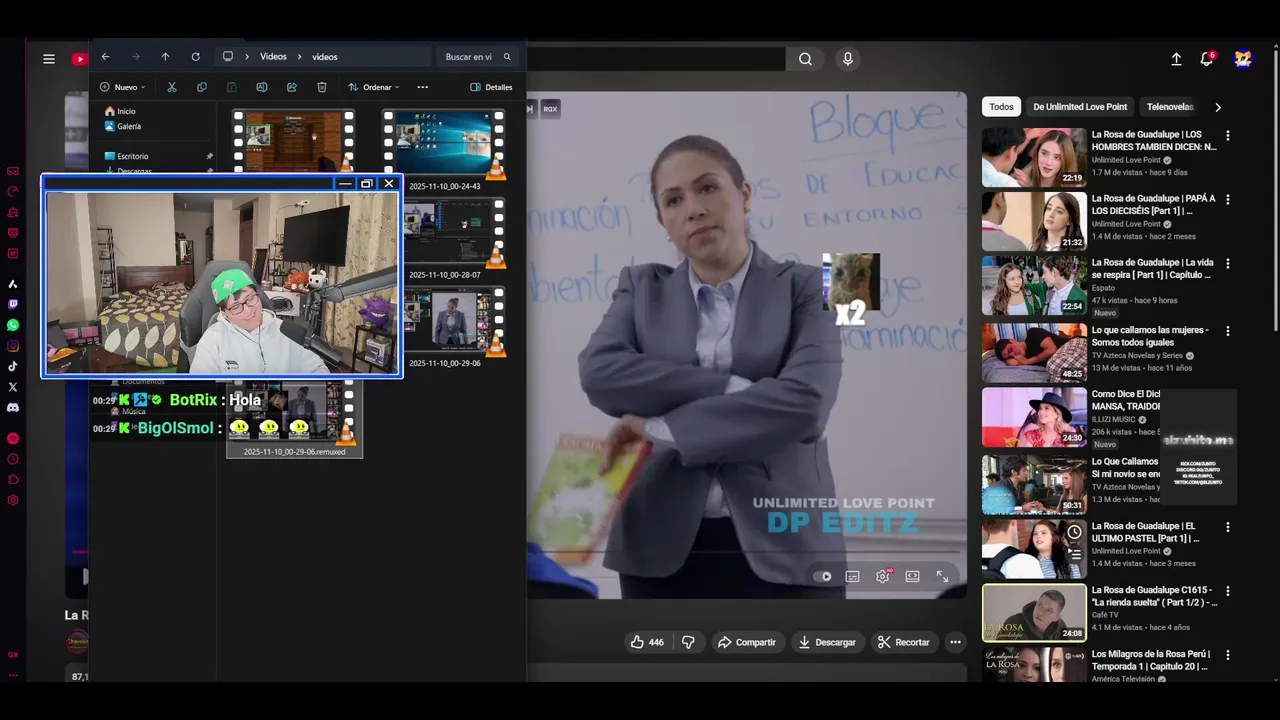Open Galería in File Explorer sidebar
The height and width of the screenshot is (720, 1280).
pos(122,126)
